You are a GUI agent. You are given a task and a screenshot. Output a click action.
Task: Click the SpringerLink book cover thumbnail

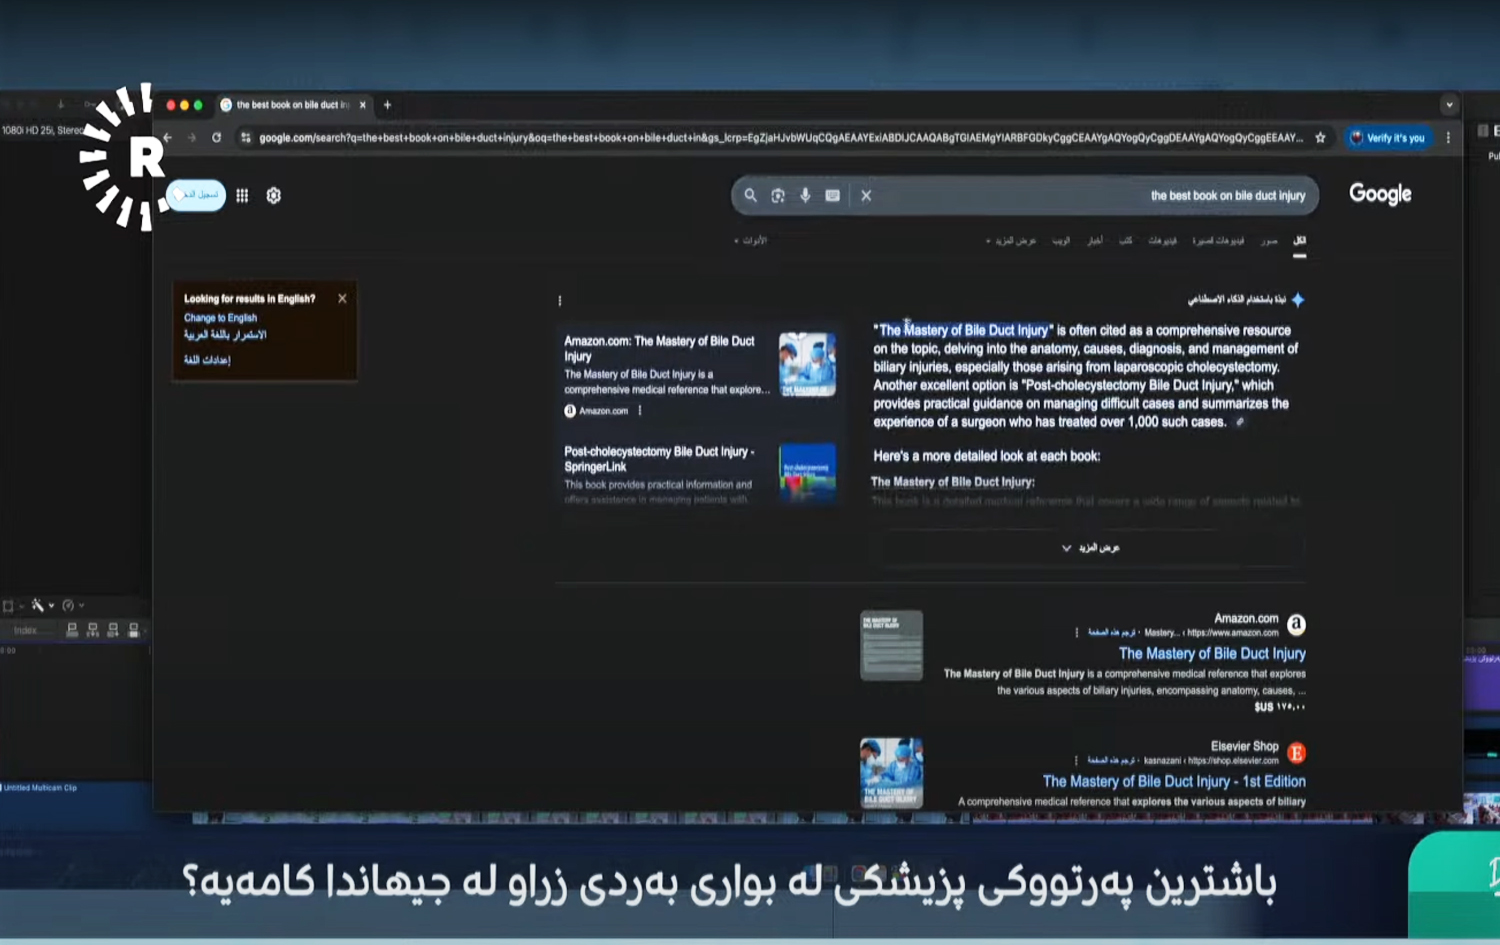coord(807,472)
